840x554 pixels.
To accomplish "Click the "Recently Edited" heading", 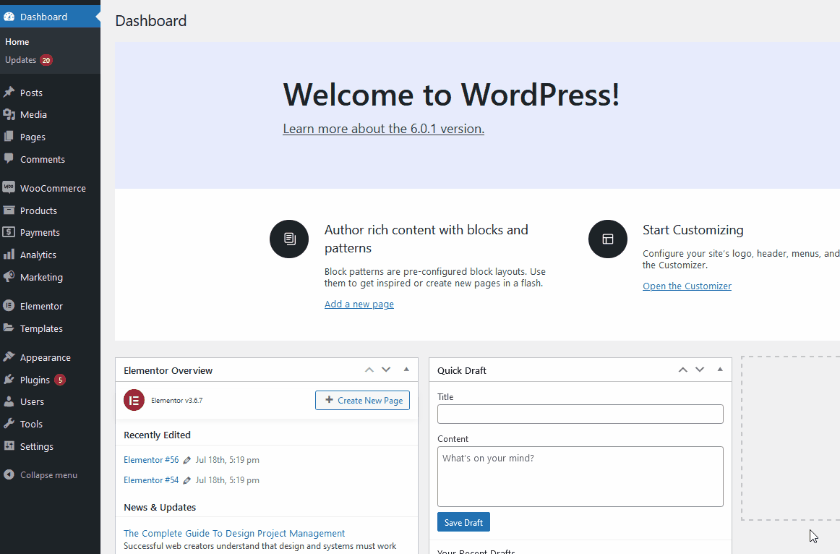I will pyautogui.click(x=157, y=435).
